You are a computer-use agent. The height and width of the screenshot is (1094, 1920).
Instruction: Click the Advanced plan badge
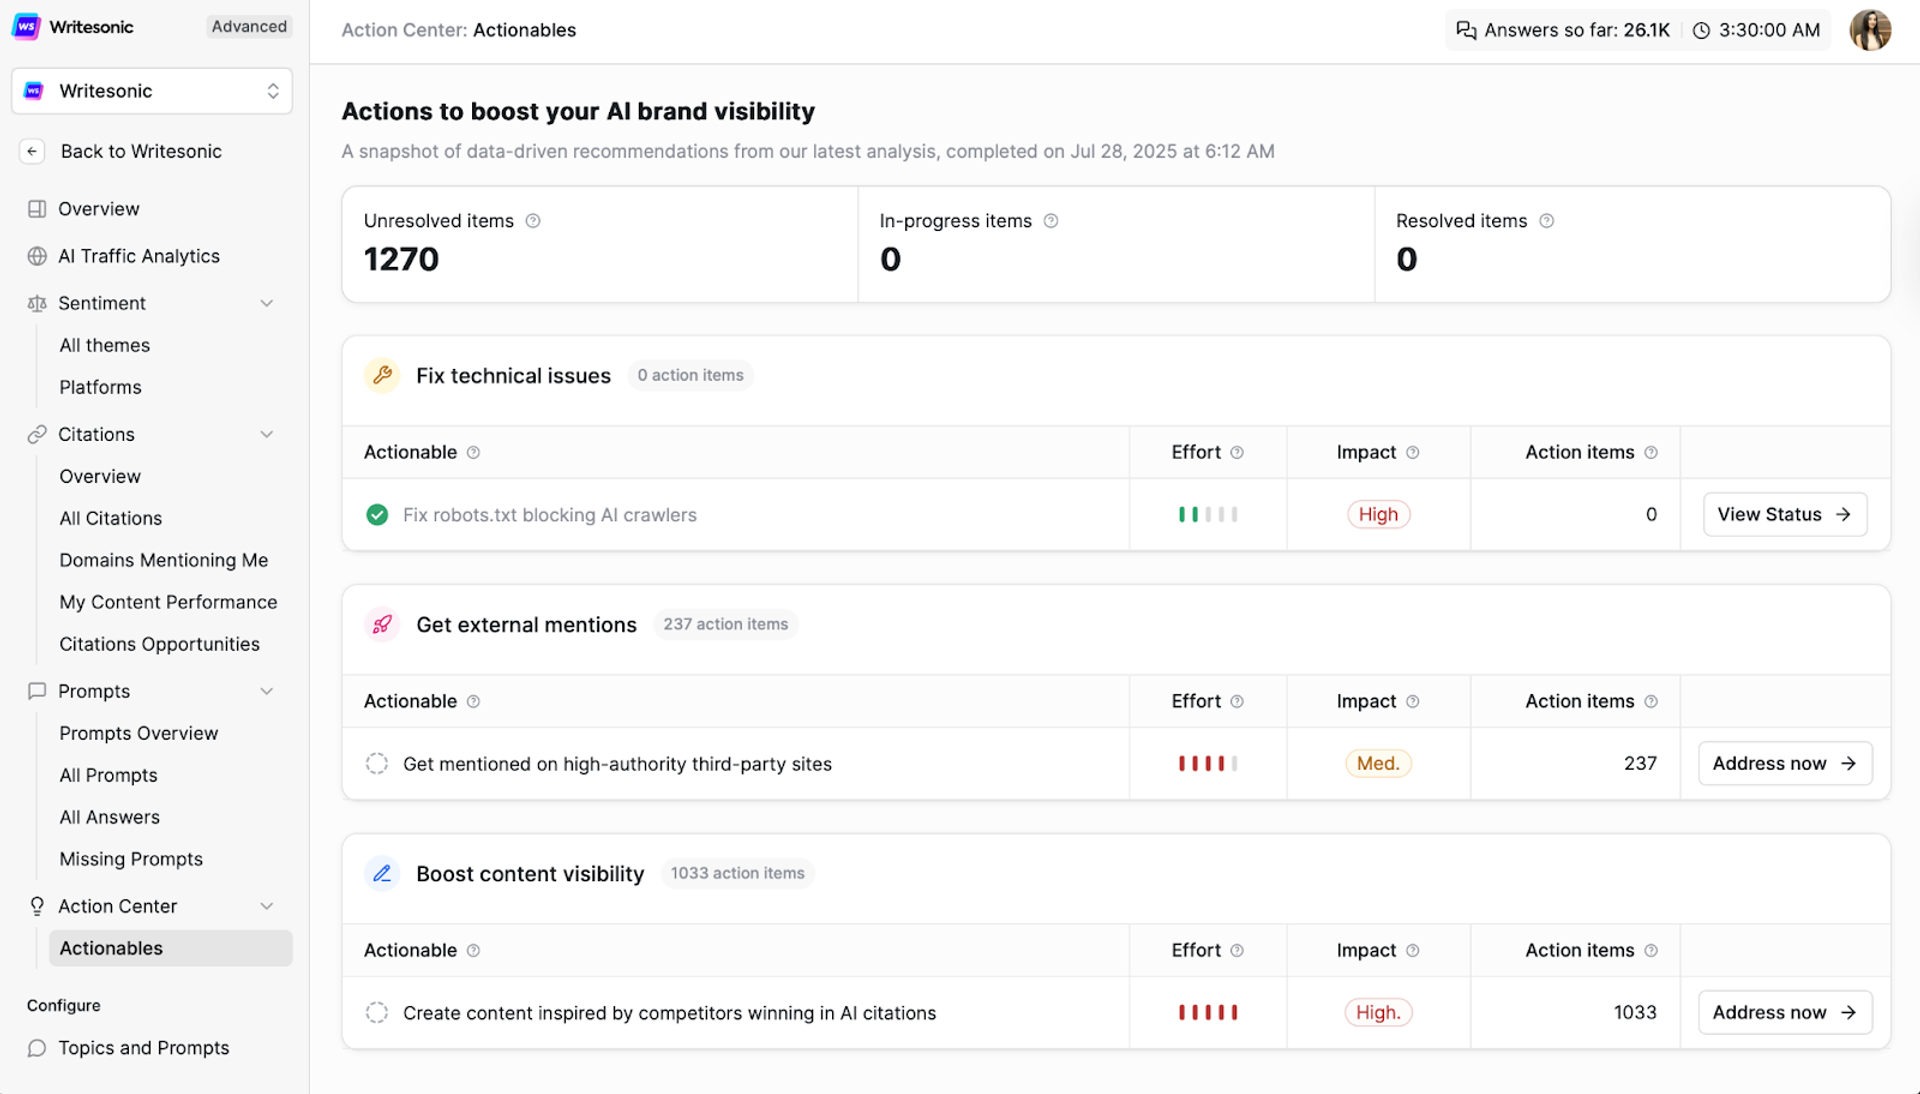tap(249, 27)
